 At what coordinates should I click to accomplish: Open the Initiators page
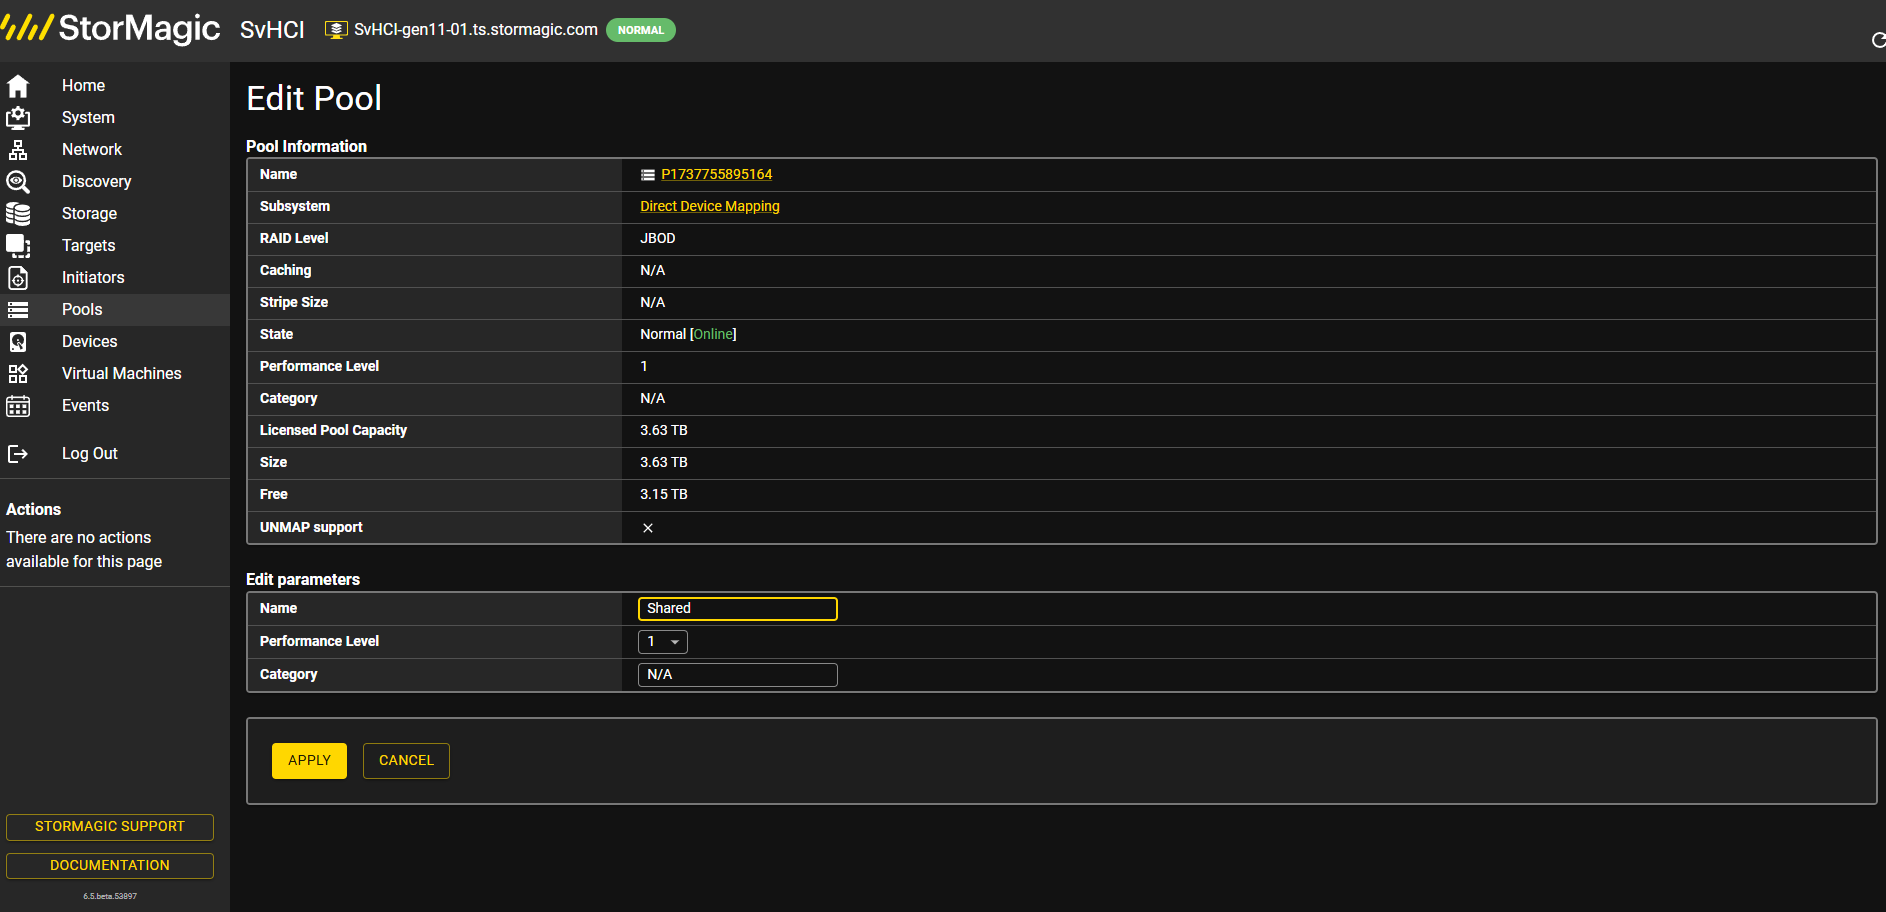click(x=93, y=278)
